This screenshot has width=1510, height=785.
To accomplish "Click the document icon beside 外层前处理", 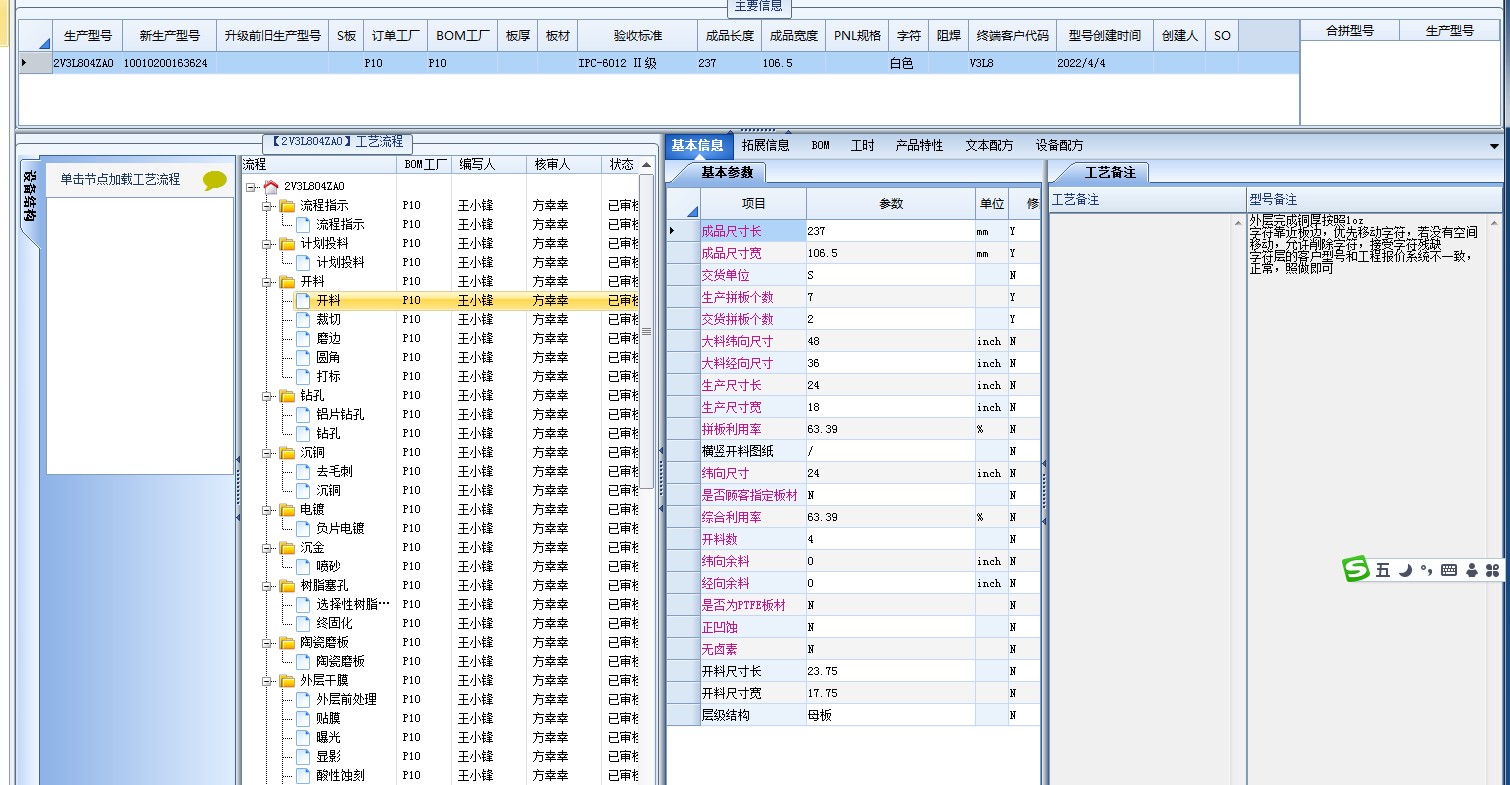I will coord(303,699).
